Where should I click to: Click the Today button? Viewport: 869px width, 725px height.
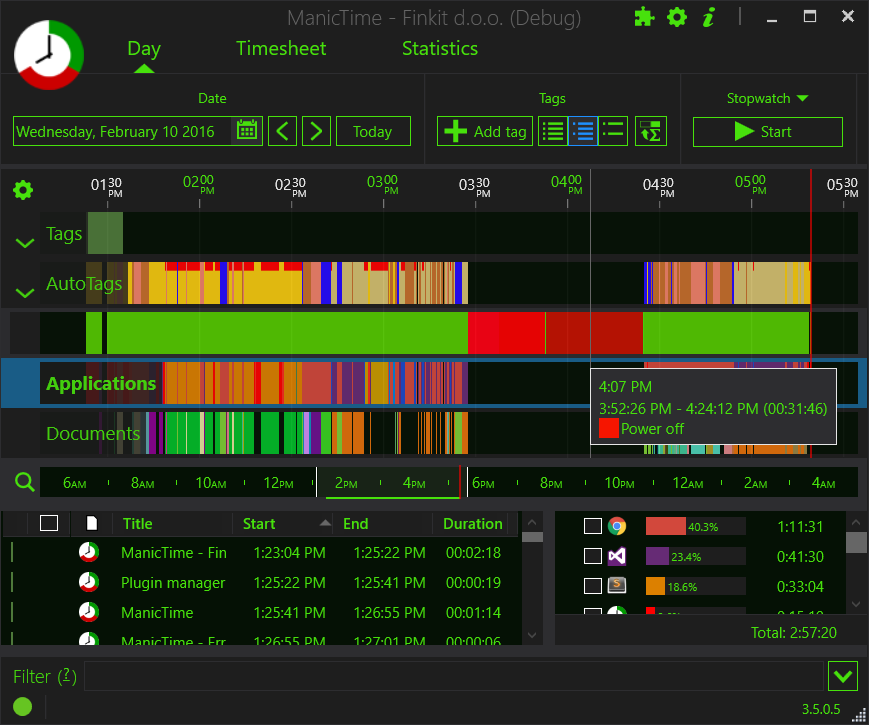coord(373,131)
